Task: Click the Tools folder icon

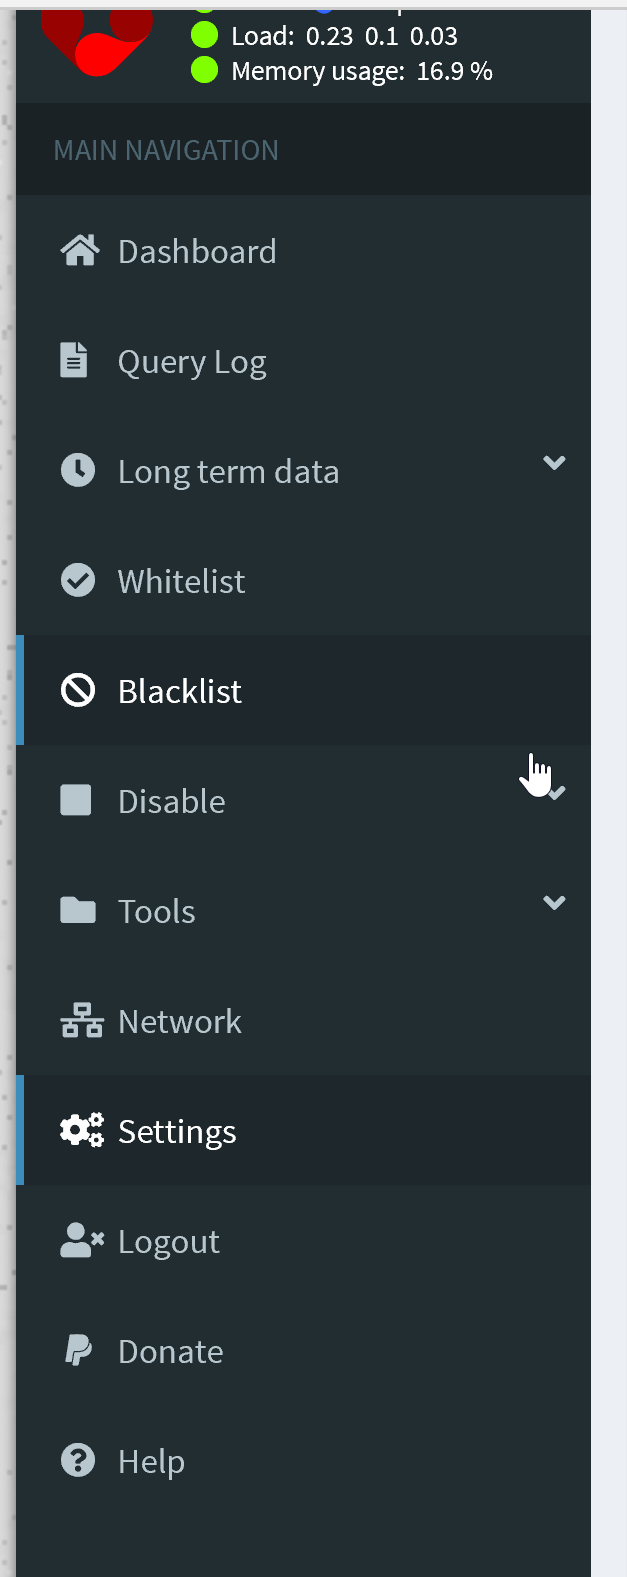Action: [78, 910]
